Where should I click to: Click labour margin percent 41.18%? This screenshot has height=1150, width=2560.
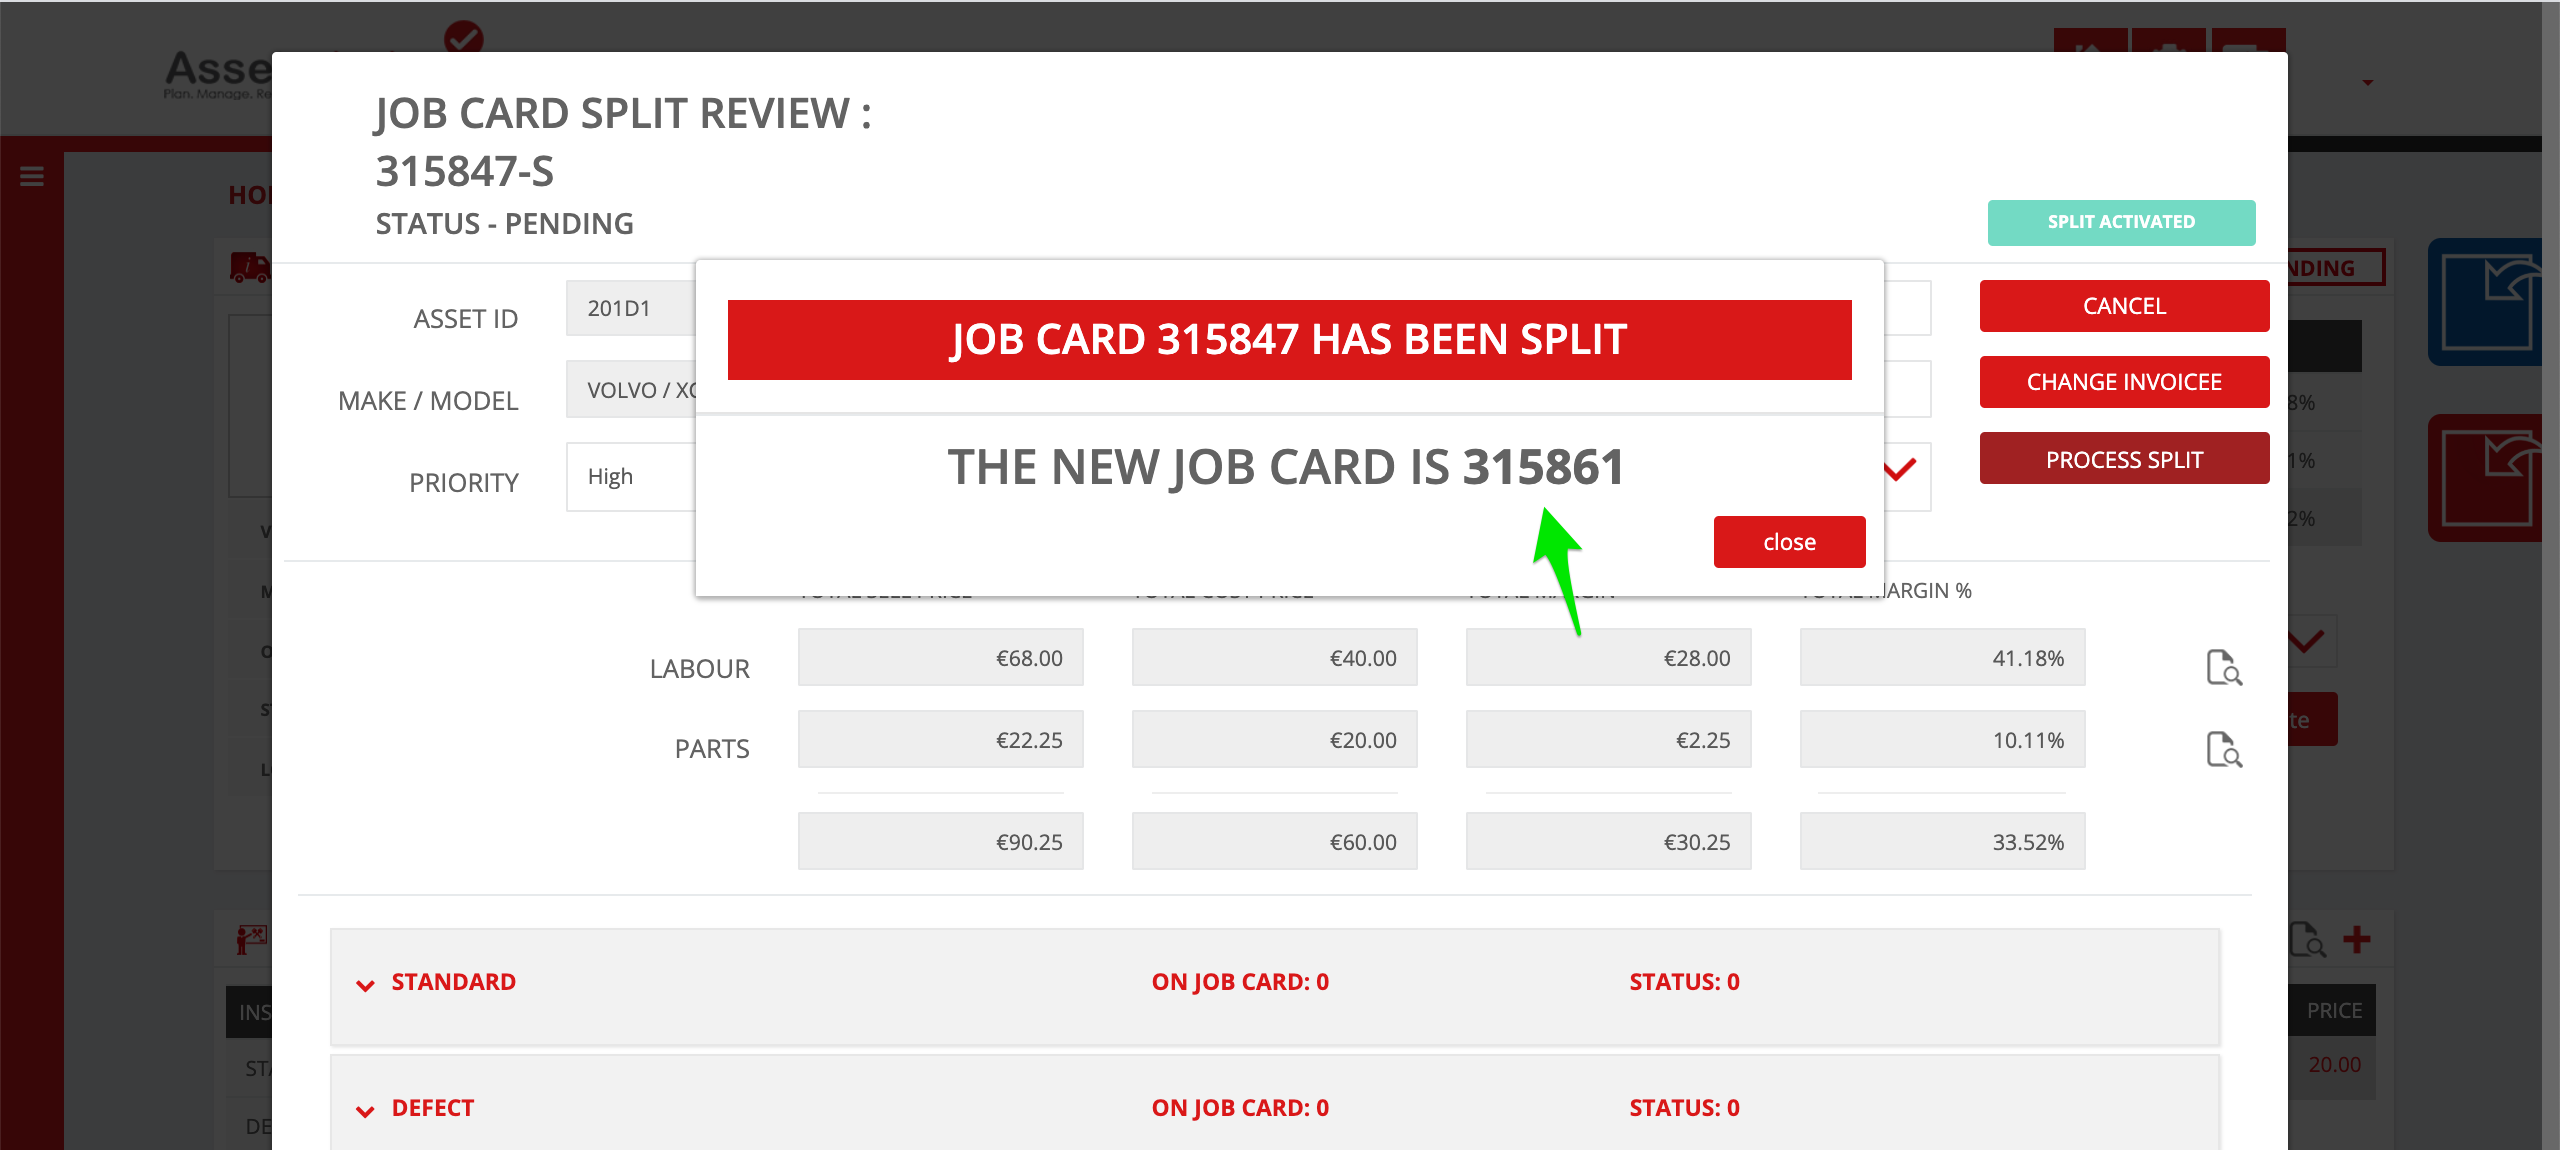(x=1943, y=657)
